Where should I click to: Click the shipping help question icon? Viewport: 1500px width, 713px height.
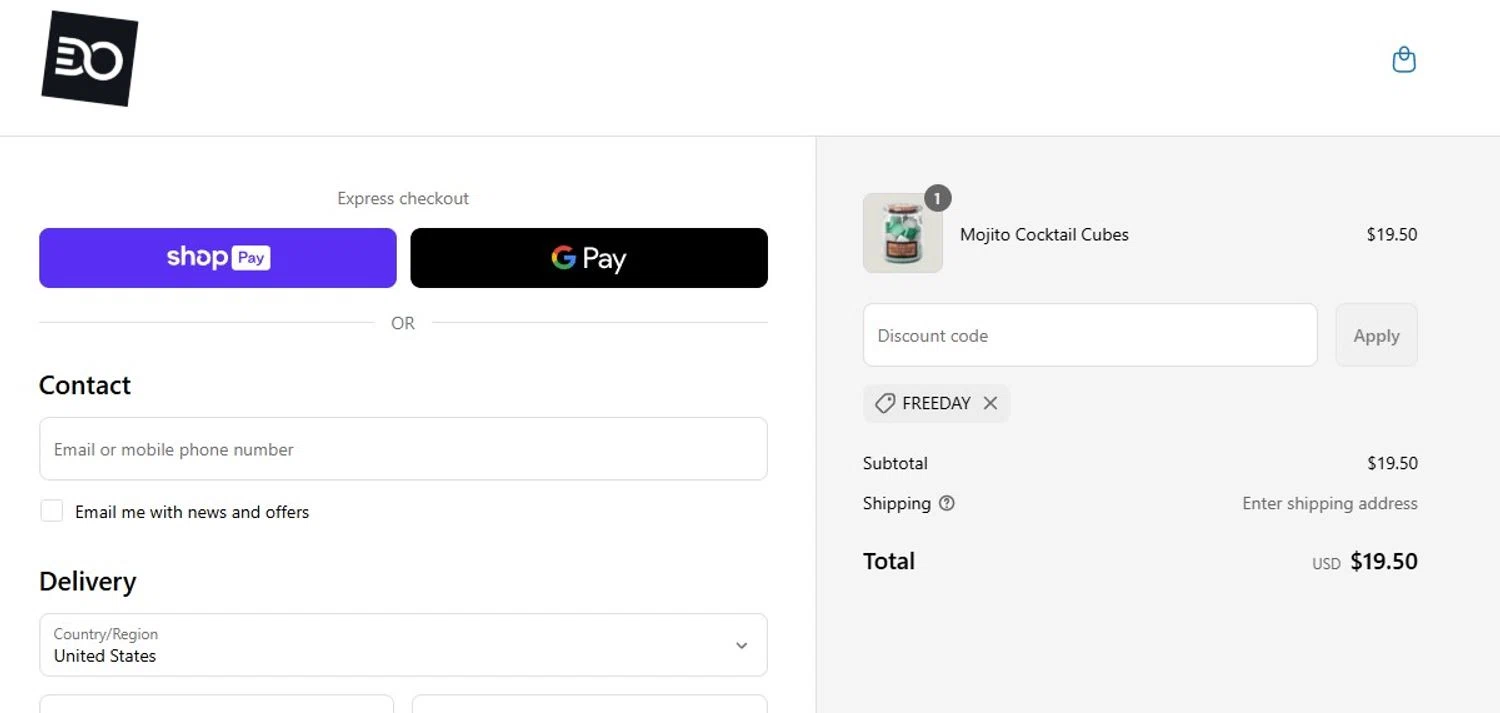tap(947, 503)
